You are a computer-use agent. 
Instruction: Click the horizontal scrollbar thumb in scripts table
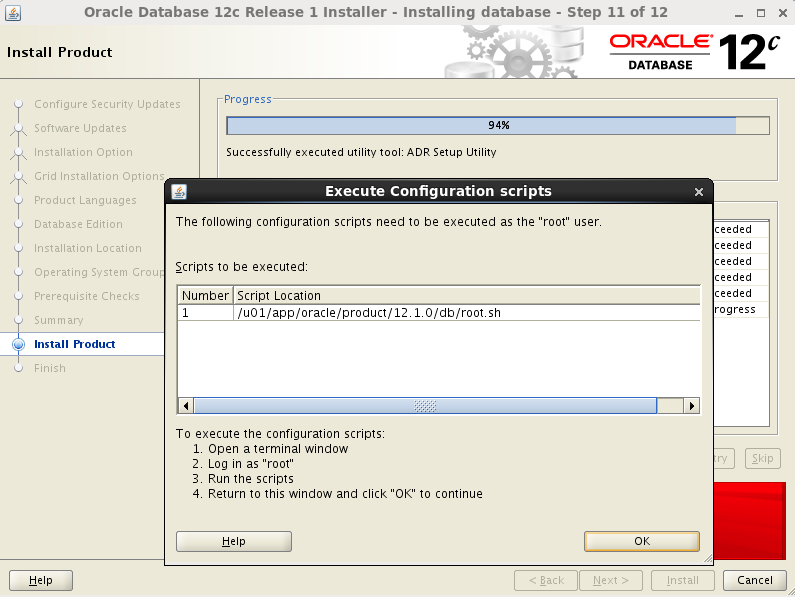[425, 406]
